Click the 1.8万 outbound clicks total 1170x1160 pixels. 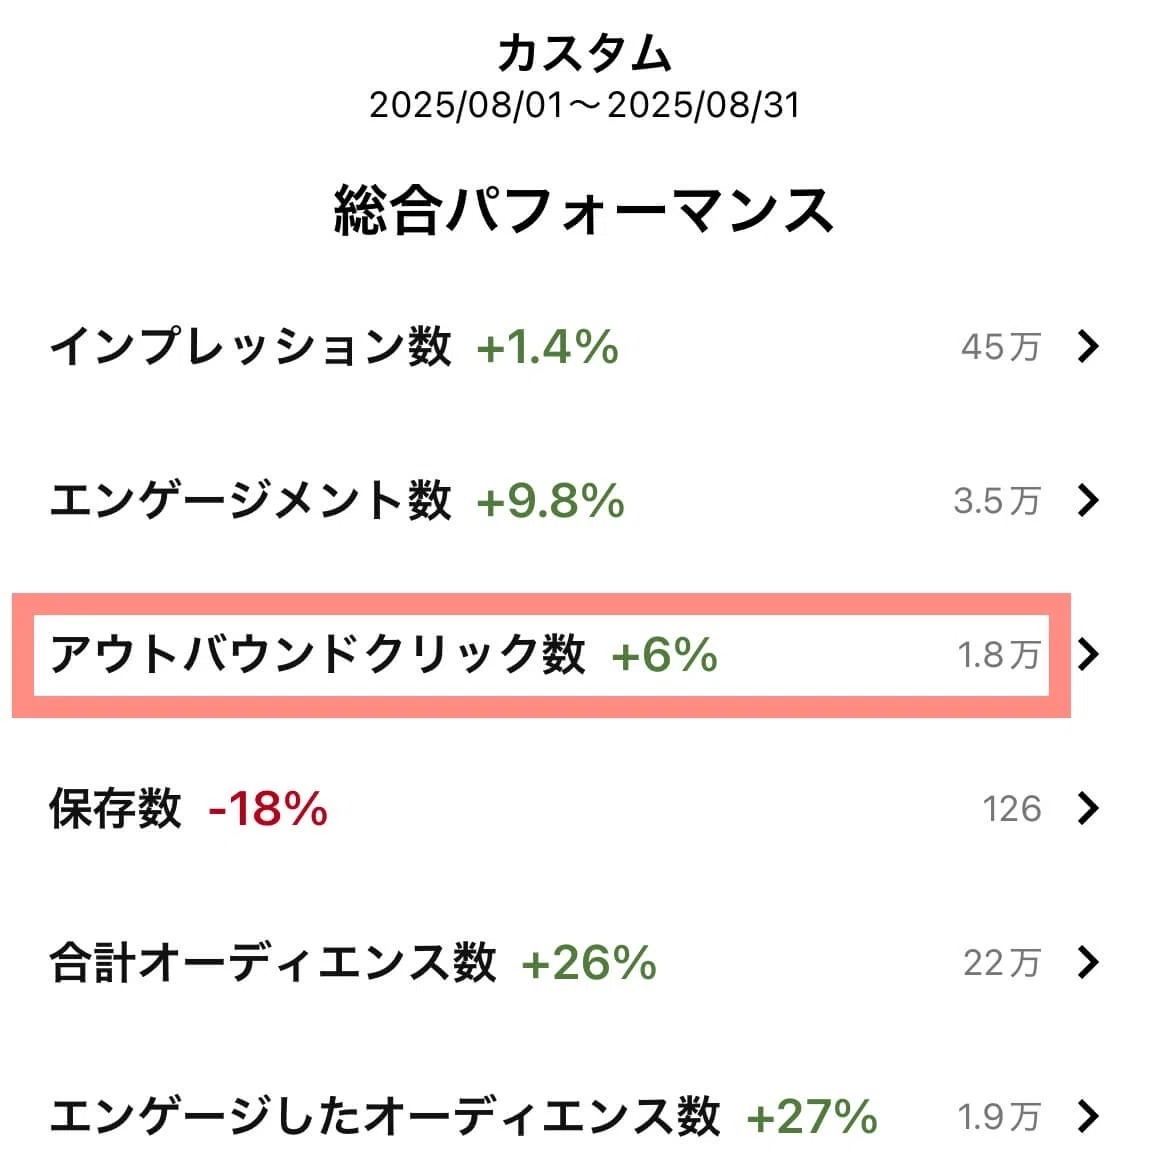(x=999, y=655)
